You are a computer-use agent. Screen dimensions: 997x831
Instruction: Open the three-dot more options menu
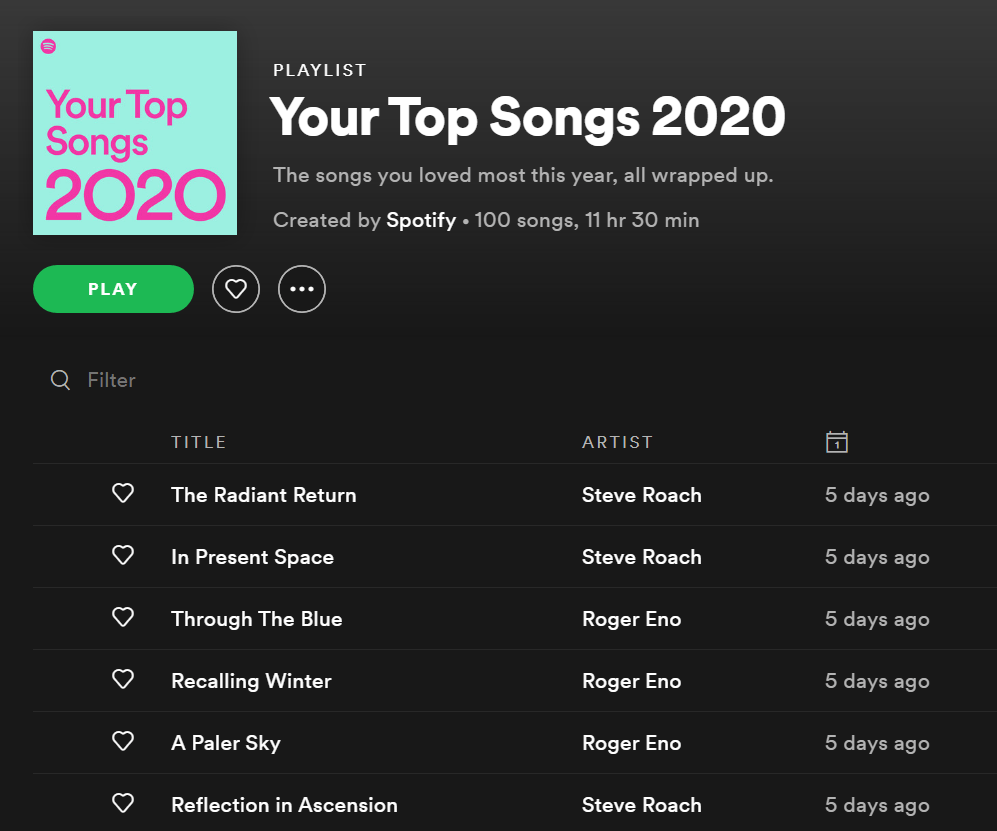(x=302, y=289)
